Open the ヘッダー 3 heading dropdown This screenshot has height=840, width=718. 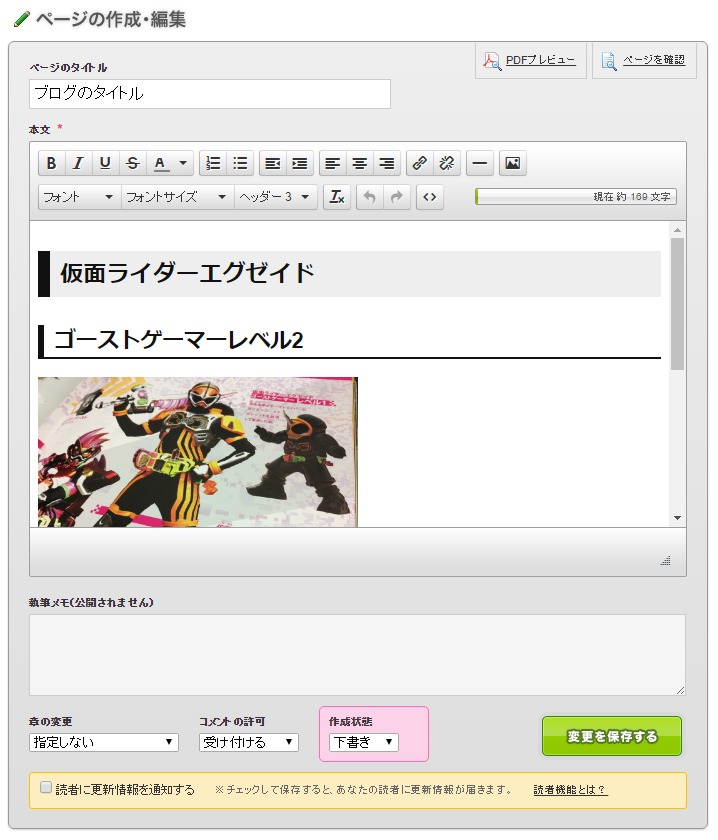click(275, 197)
